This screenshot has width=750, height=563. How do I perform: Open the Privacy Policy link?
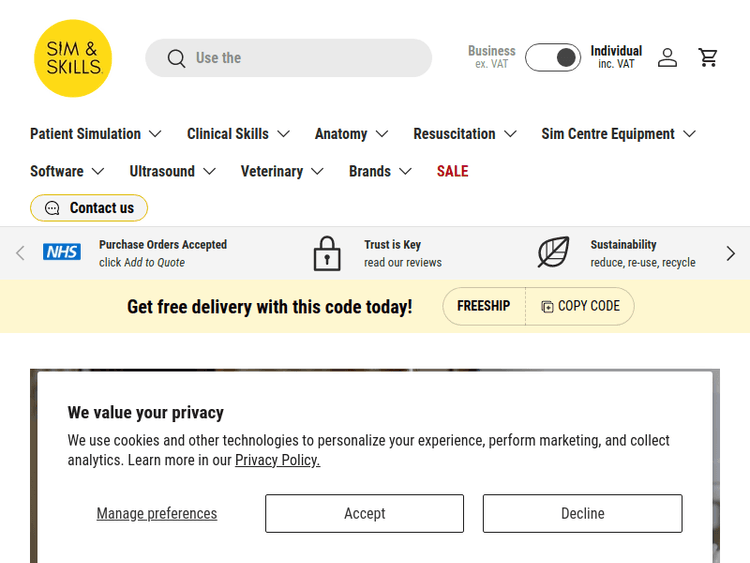tap(277, 460)
